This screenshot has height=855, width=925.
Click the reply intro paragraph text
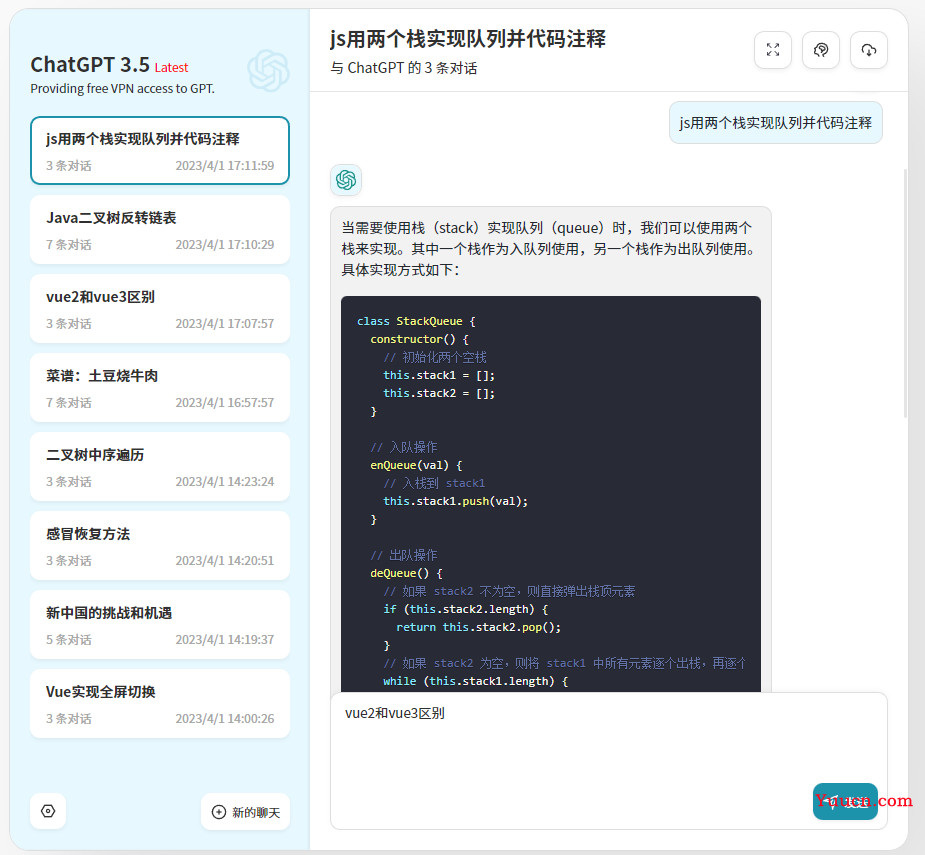coord(549,249)
